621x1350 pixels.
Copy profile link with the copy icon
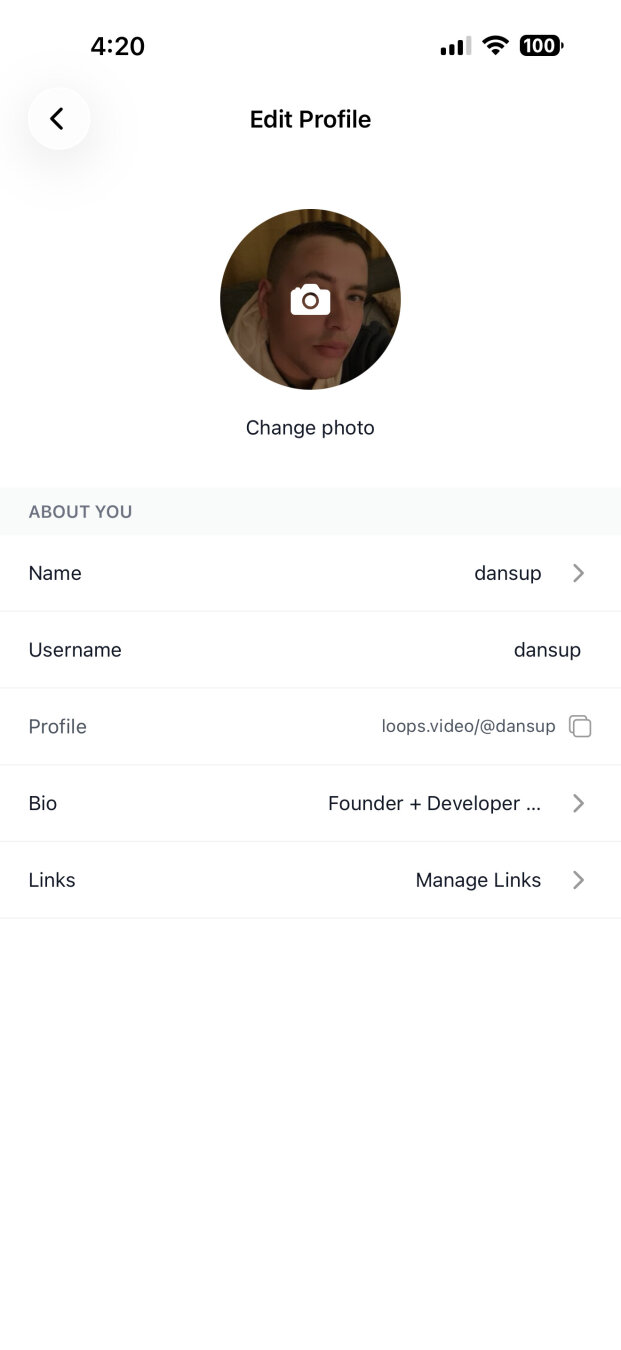click(x=580, y=727)
